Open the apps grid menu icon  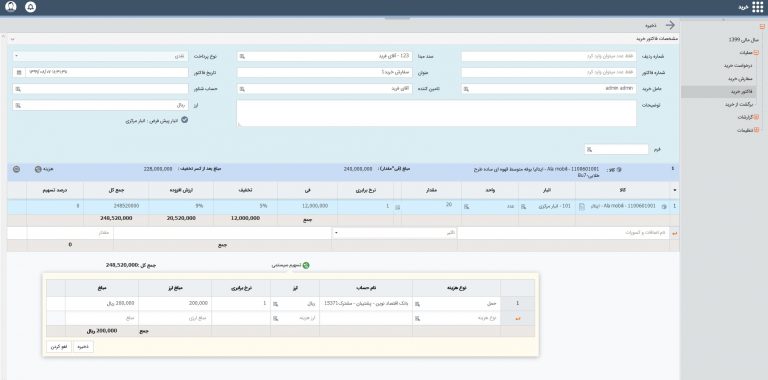757,7
